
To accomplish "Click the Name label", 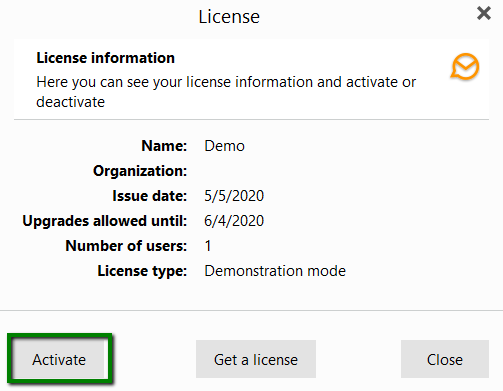I will tap(164, 146).
